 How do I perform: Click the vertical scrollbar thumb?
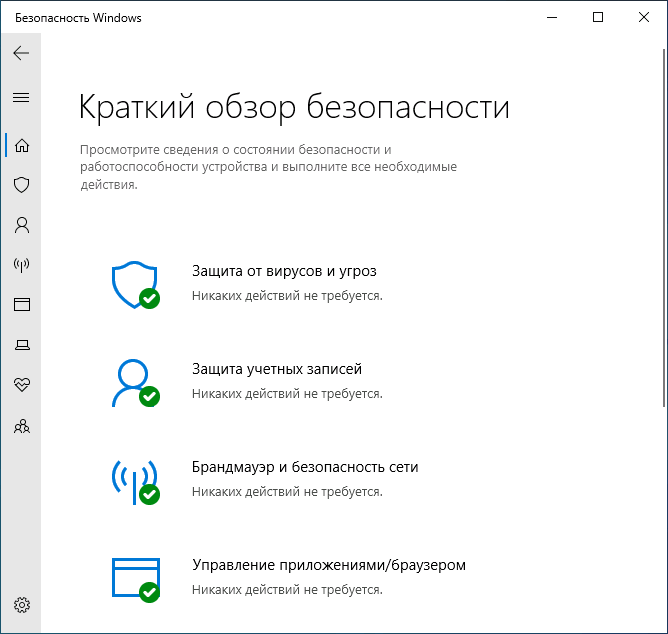click(664, 228)
